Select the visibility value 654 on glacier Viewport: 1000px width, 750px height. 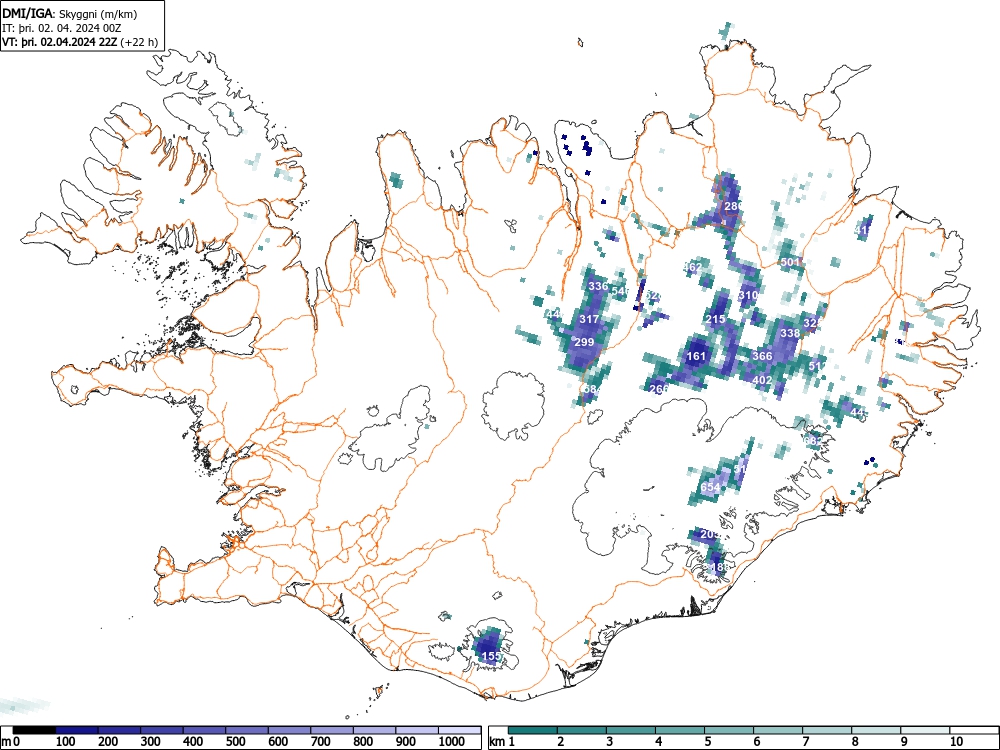[710, 487]
